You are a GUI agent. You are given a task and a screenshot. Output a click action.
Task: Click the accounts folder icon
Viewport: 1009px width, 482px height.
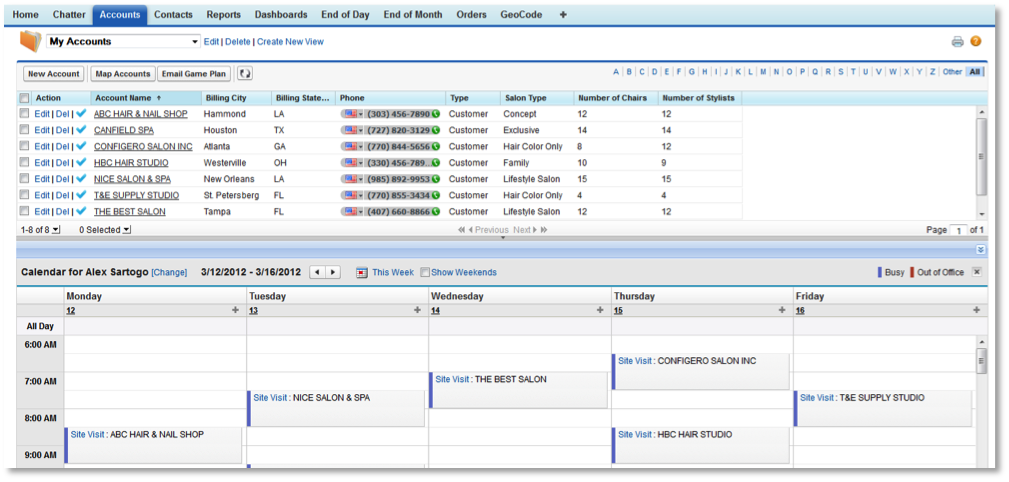coord(30,41)
